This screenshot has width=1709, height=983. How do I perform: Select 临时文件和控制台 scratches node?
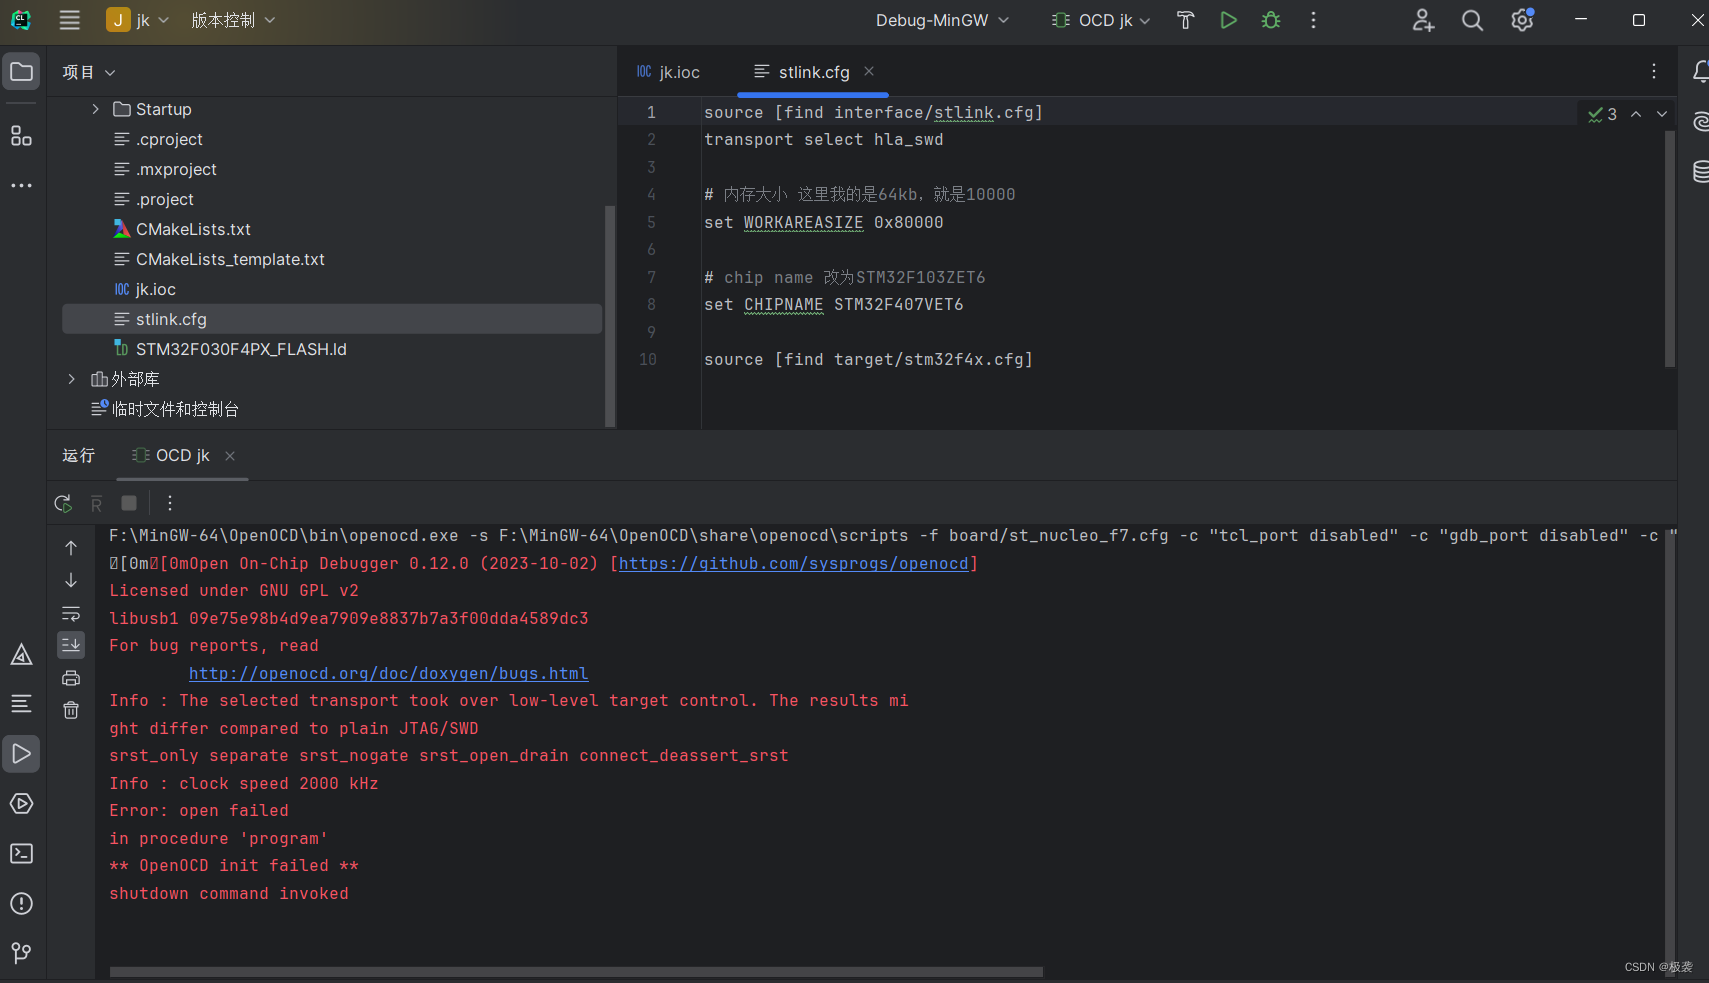165,409
